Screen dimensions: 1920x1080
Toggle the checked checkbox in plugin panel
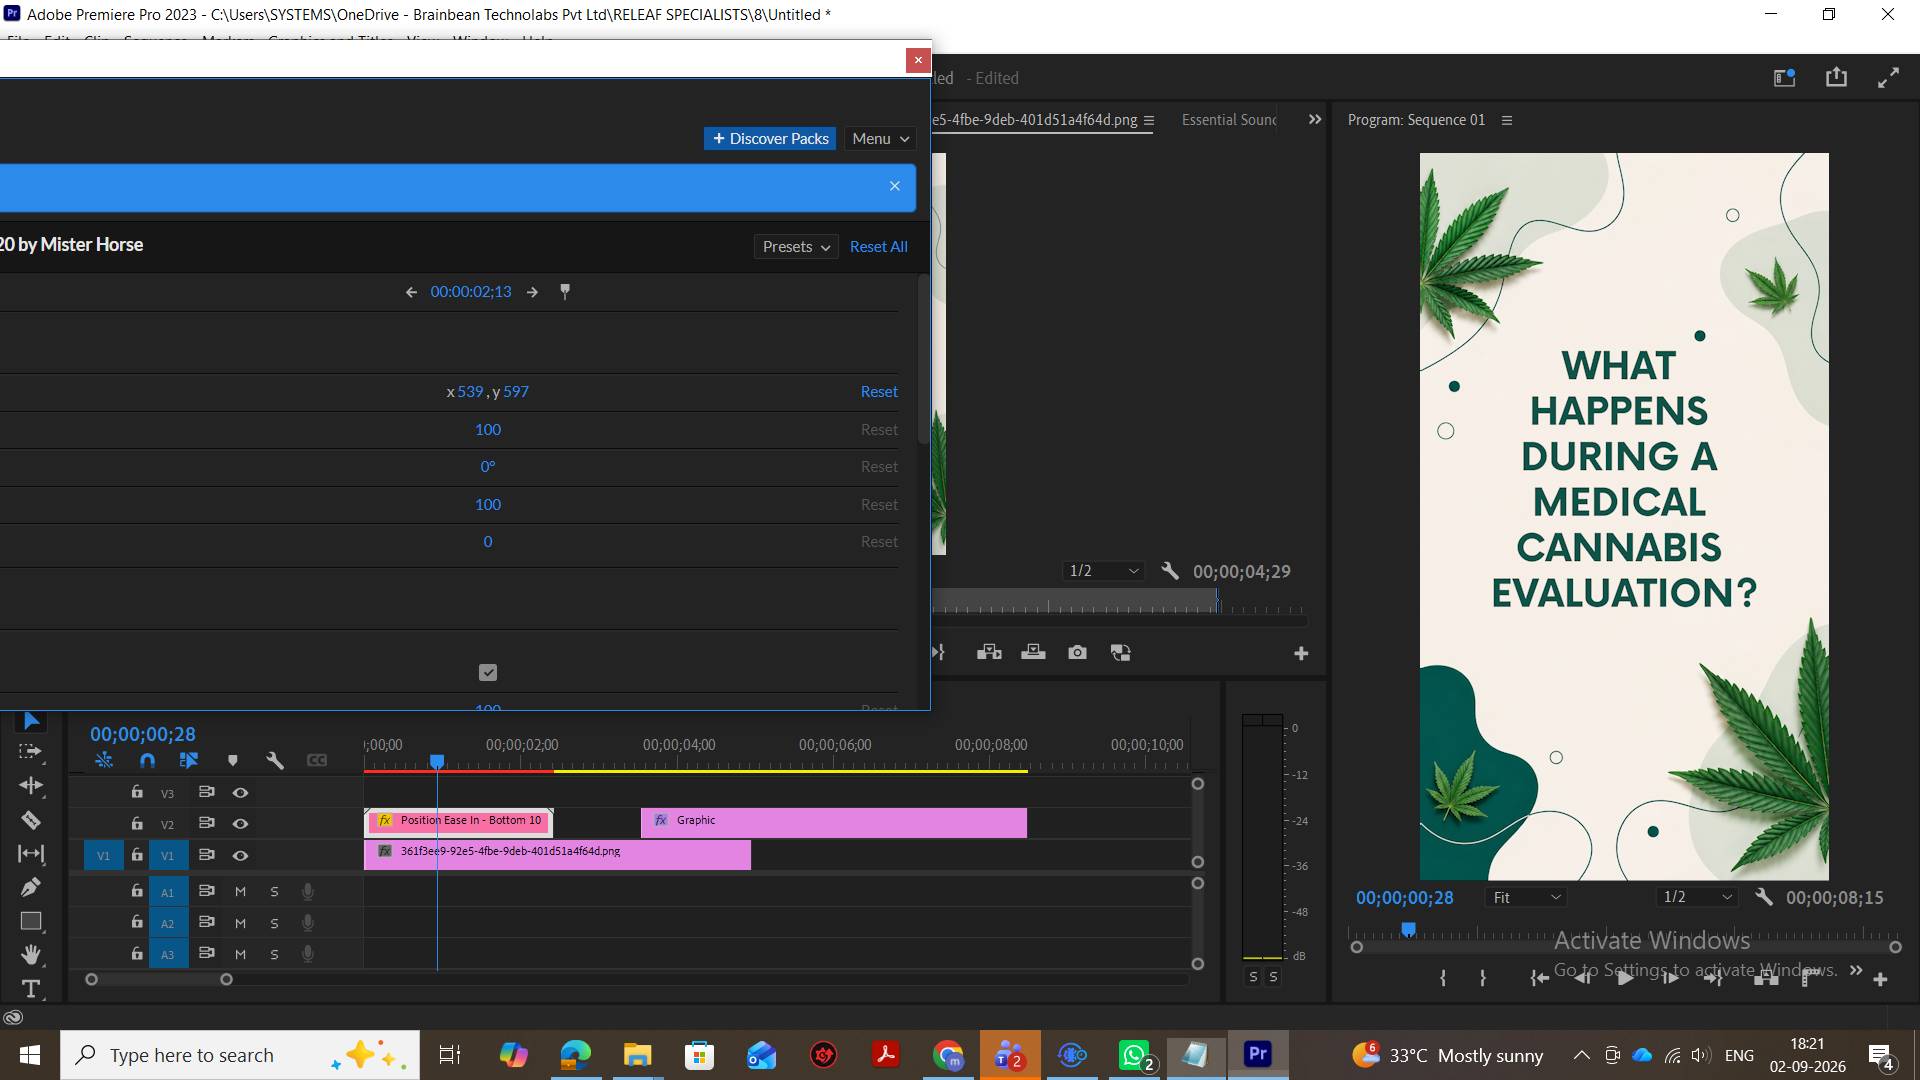click(488, 673)
